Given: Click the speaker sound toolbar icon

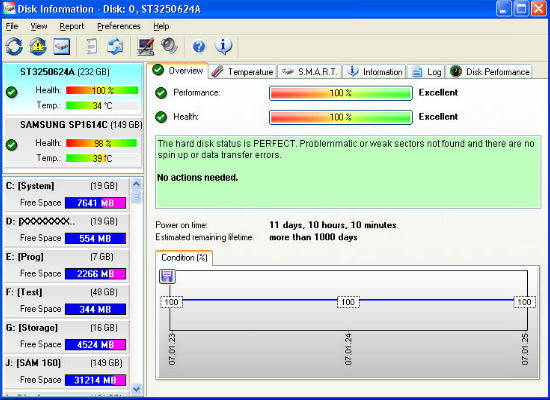Looking at the screenshot, I should coord(170,46).
